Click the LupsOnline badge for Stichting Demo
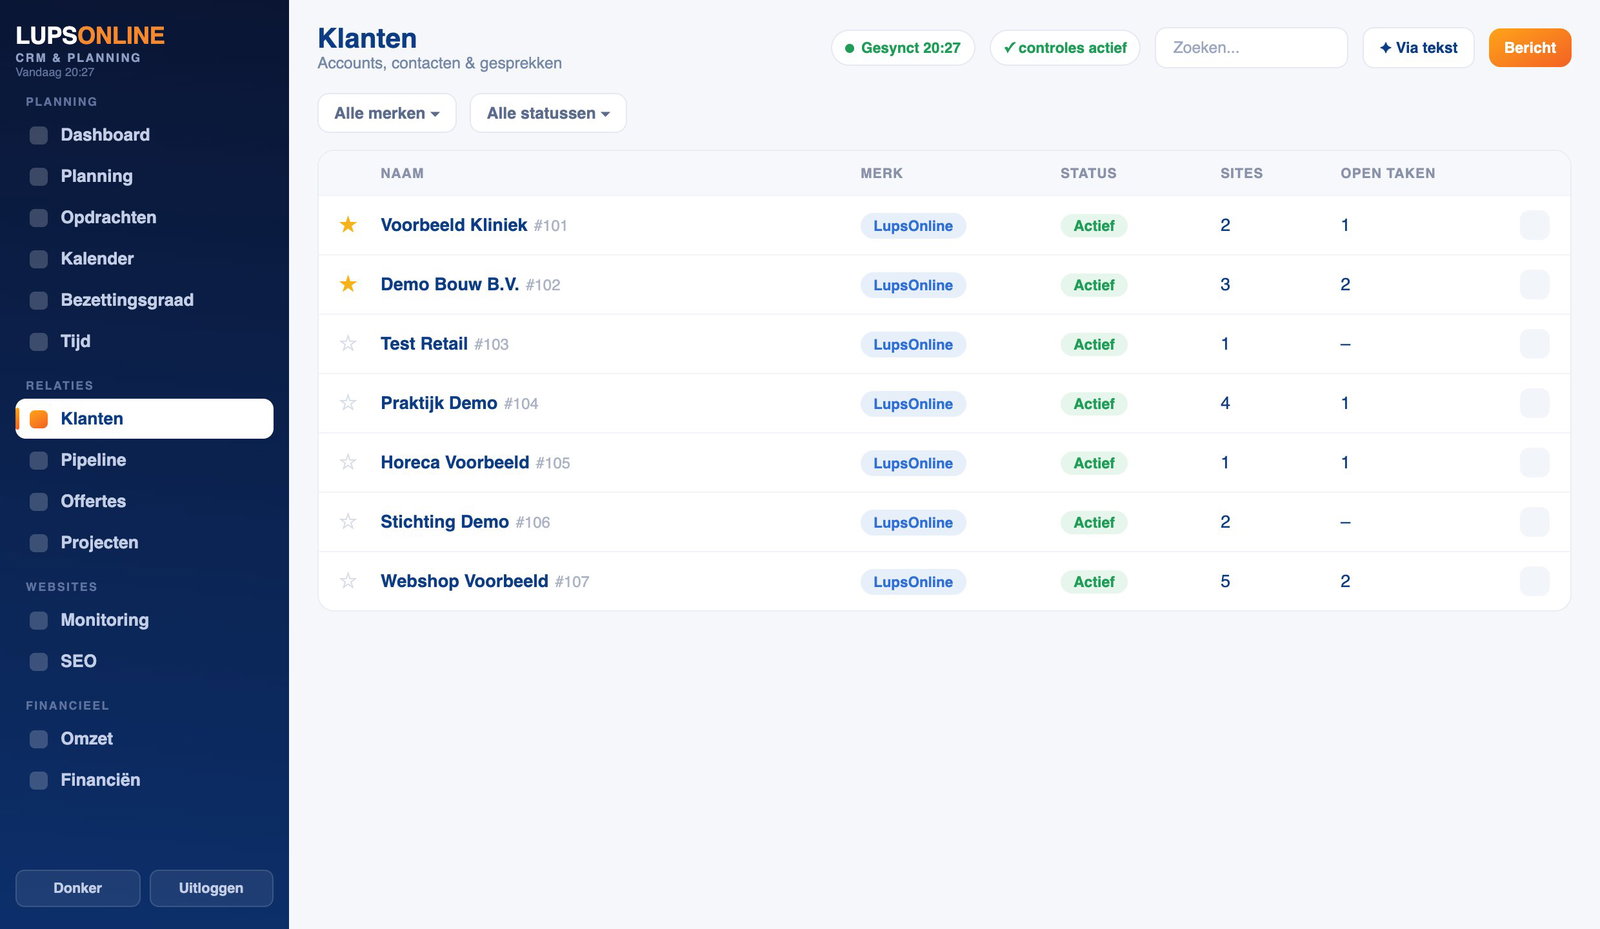The height and width of the screenshot is (929, 1600). click(913, 522)
